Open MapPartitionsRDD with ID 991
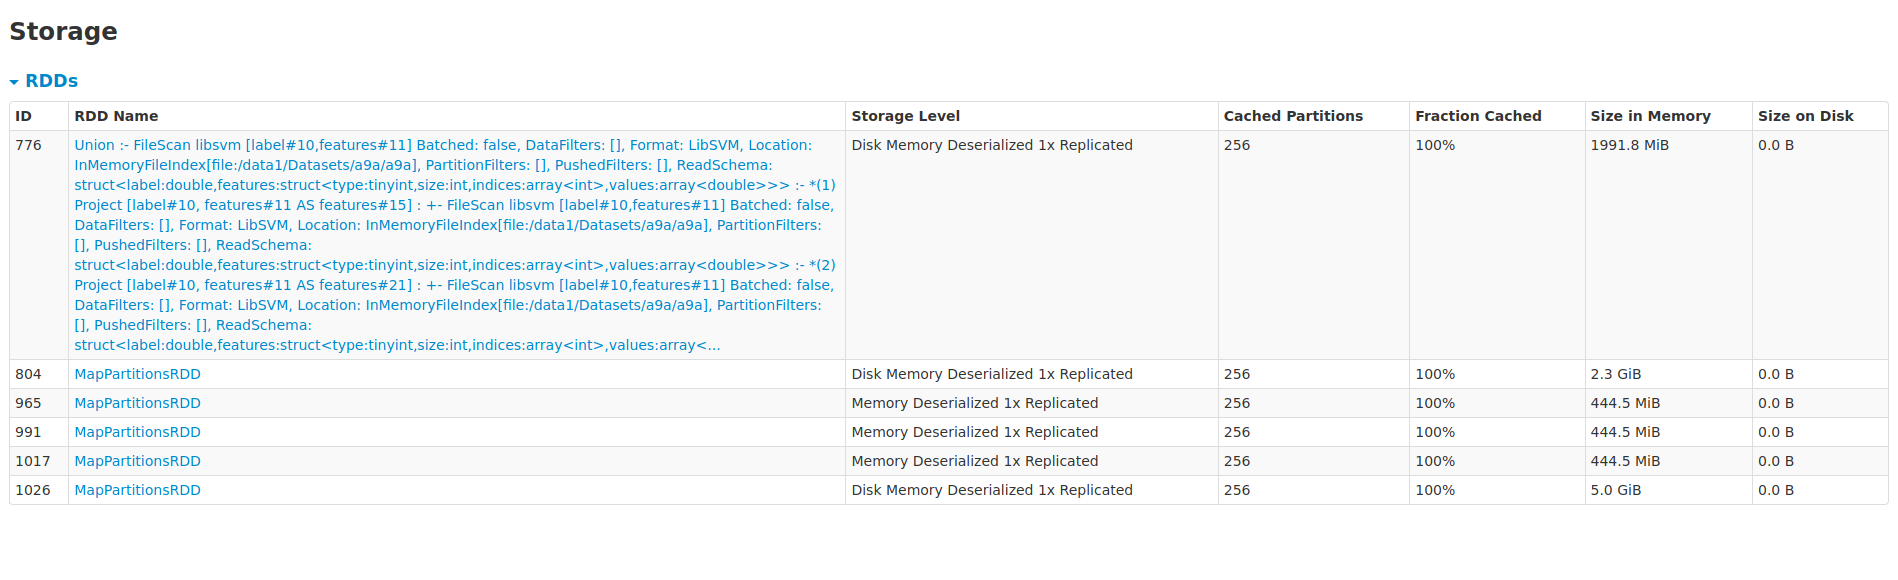Viewport: 1898px width, 580px height. [137, 432]
